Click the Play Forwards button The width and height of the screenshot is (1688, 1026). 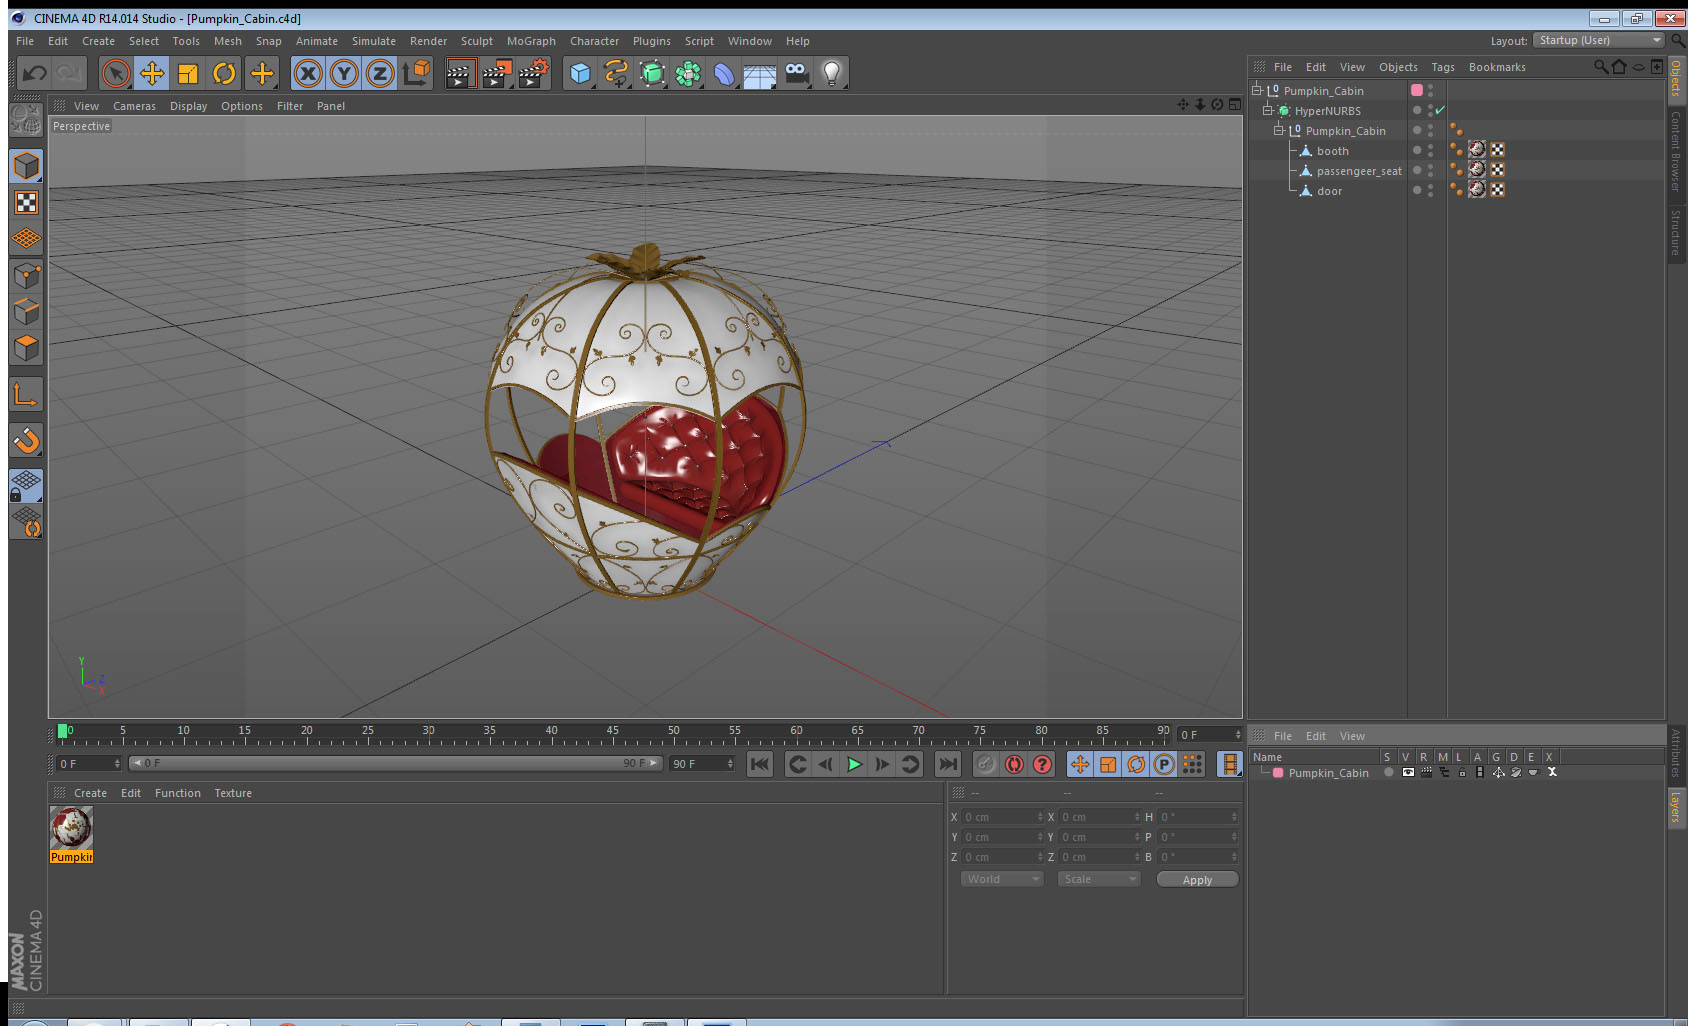click(x=854, y=764)
